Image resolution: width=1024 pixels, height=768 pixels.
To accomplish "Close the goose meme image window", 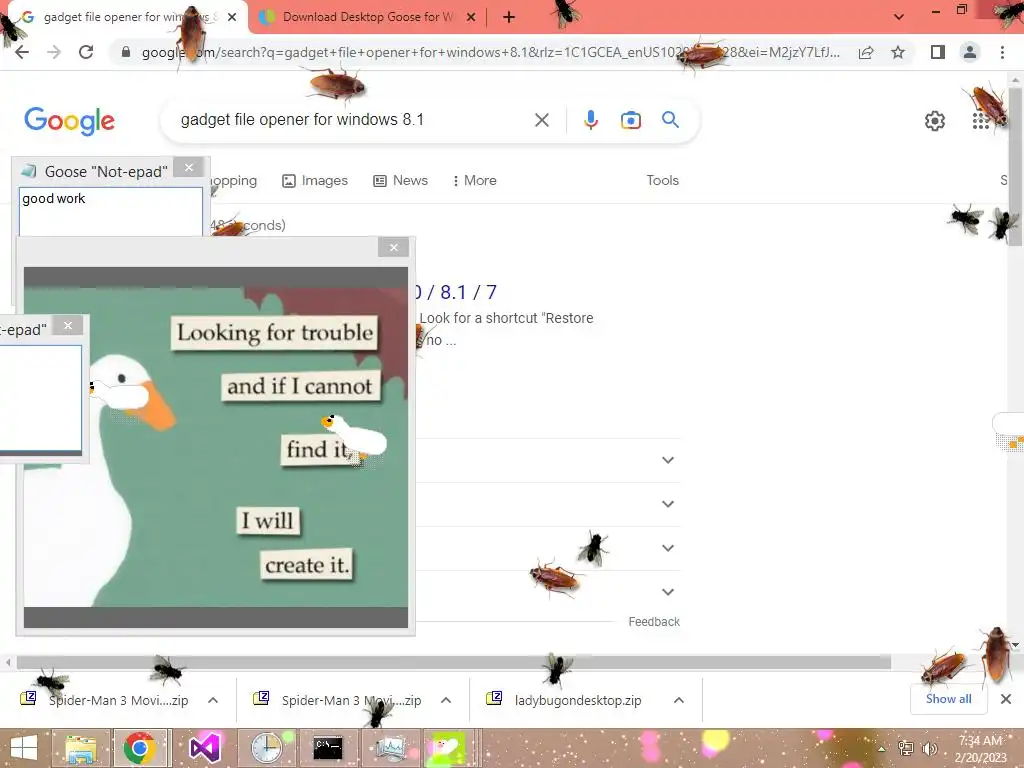I will 393,248.
